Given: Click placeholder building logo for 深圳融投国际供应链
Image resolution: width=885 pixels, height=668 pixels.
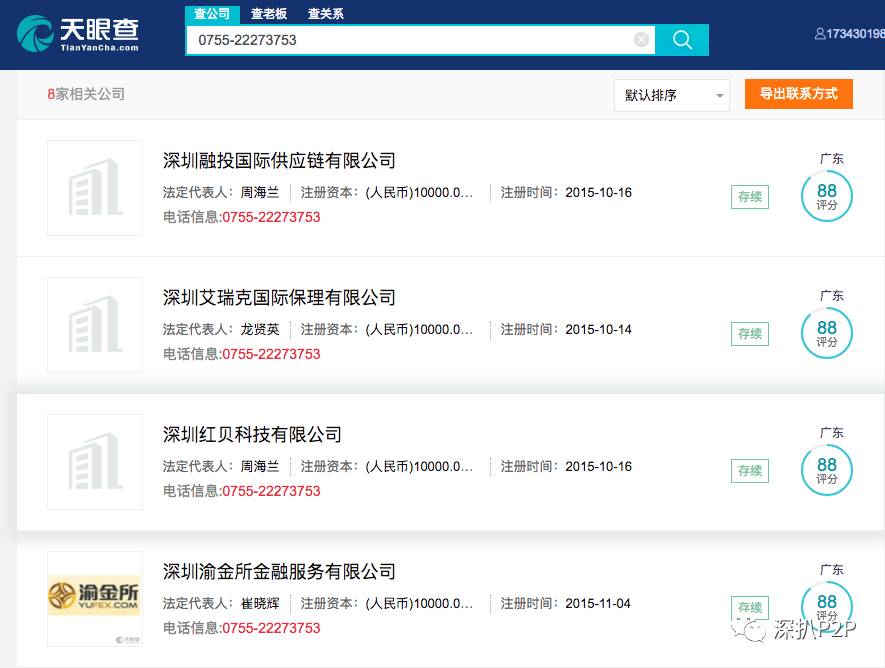Looking at the screenshot, I should (95, 188).
